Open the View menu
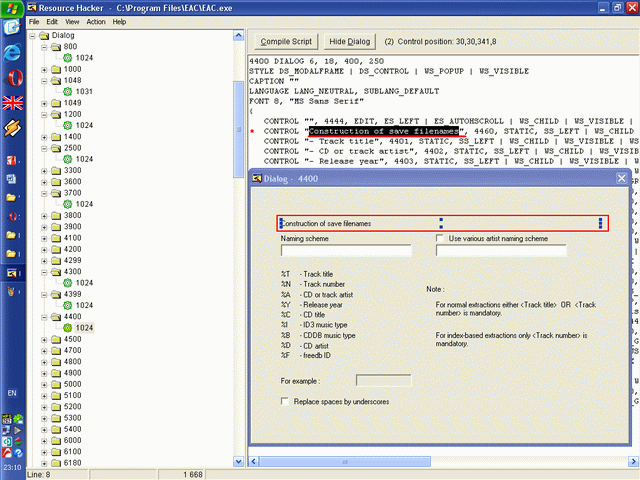640x480 pixels. click(72, 22)
